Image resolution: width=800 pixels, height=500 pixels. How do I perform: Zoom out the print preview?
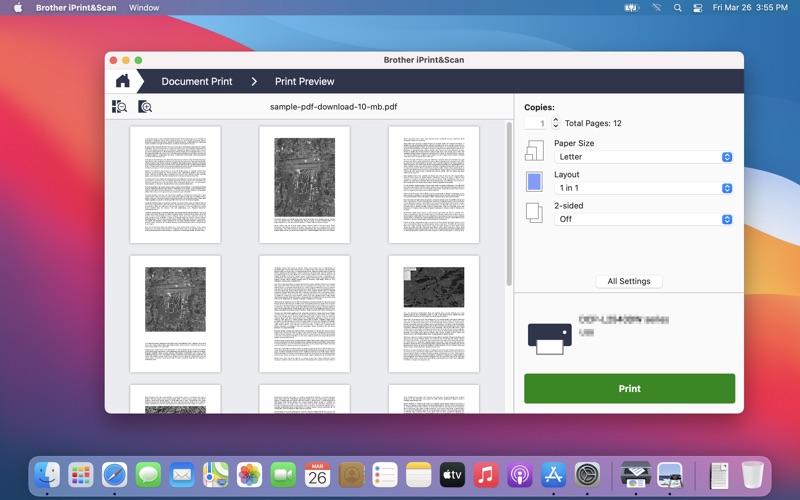pos(119,107)
